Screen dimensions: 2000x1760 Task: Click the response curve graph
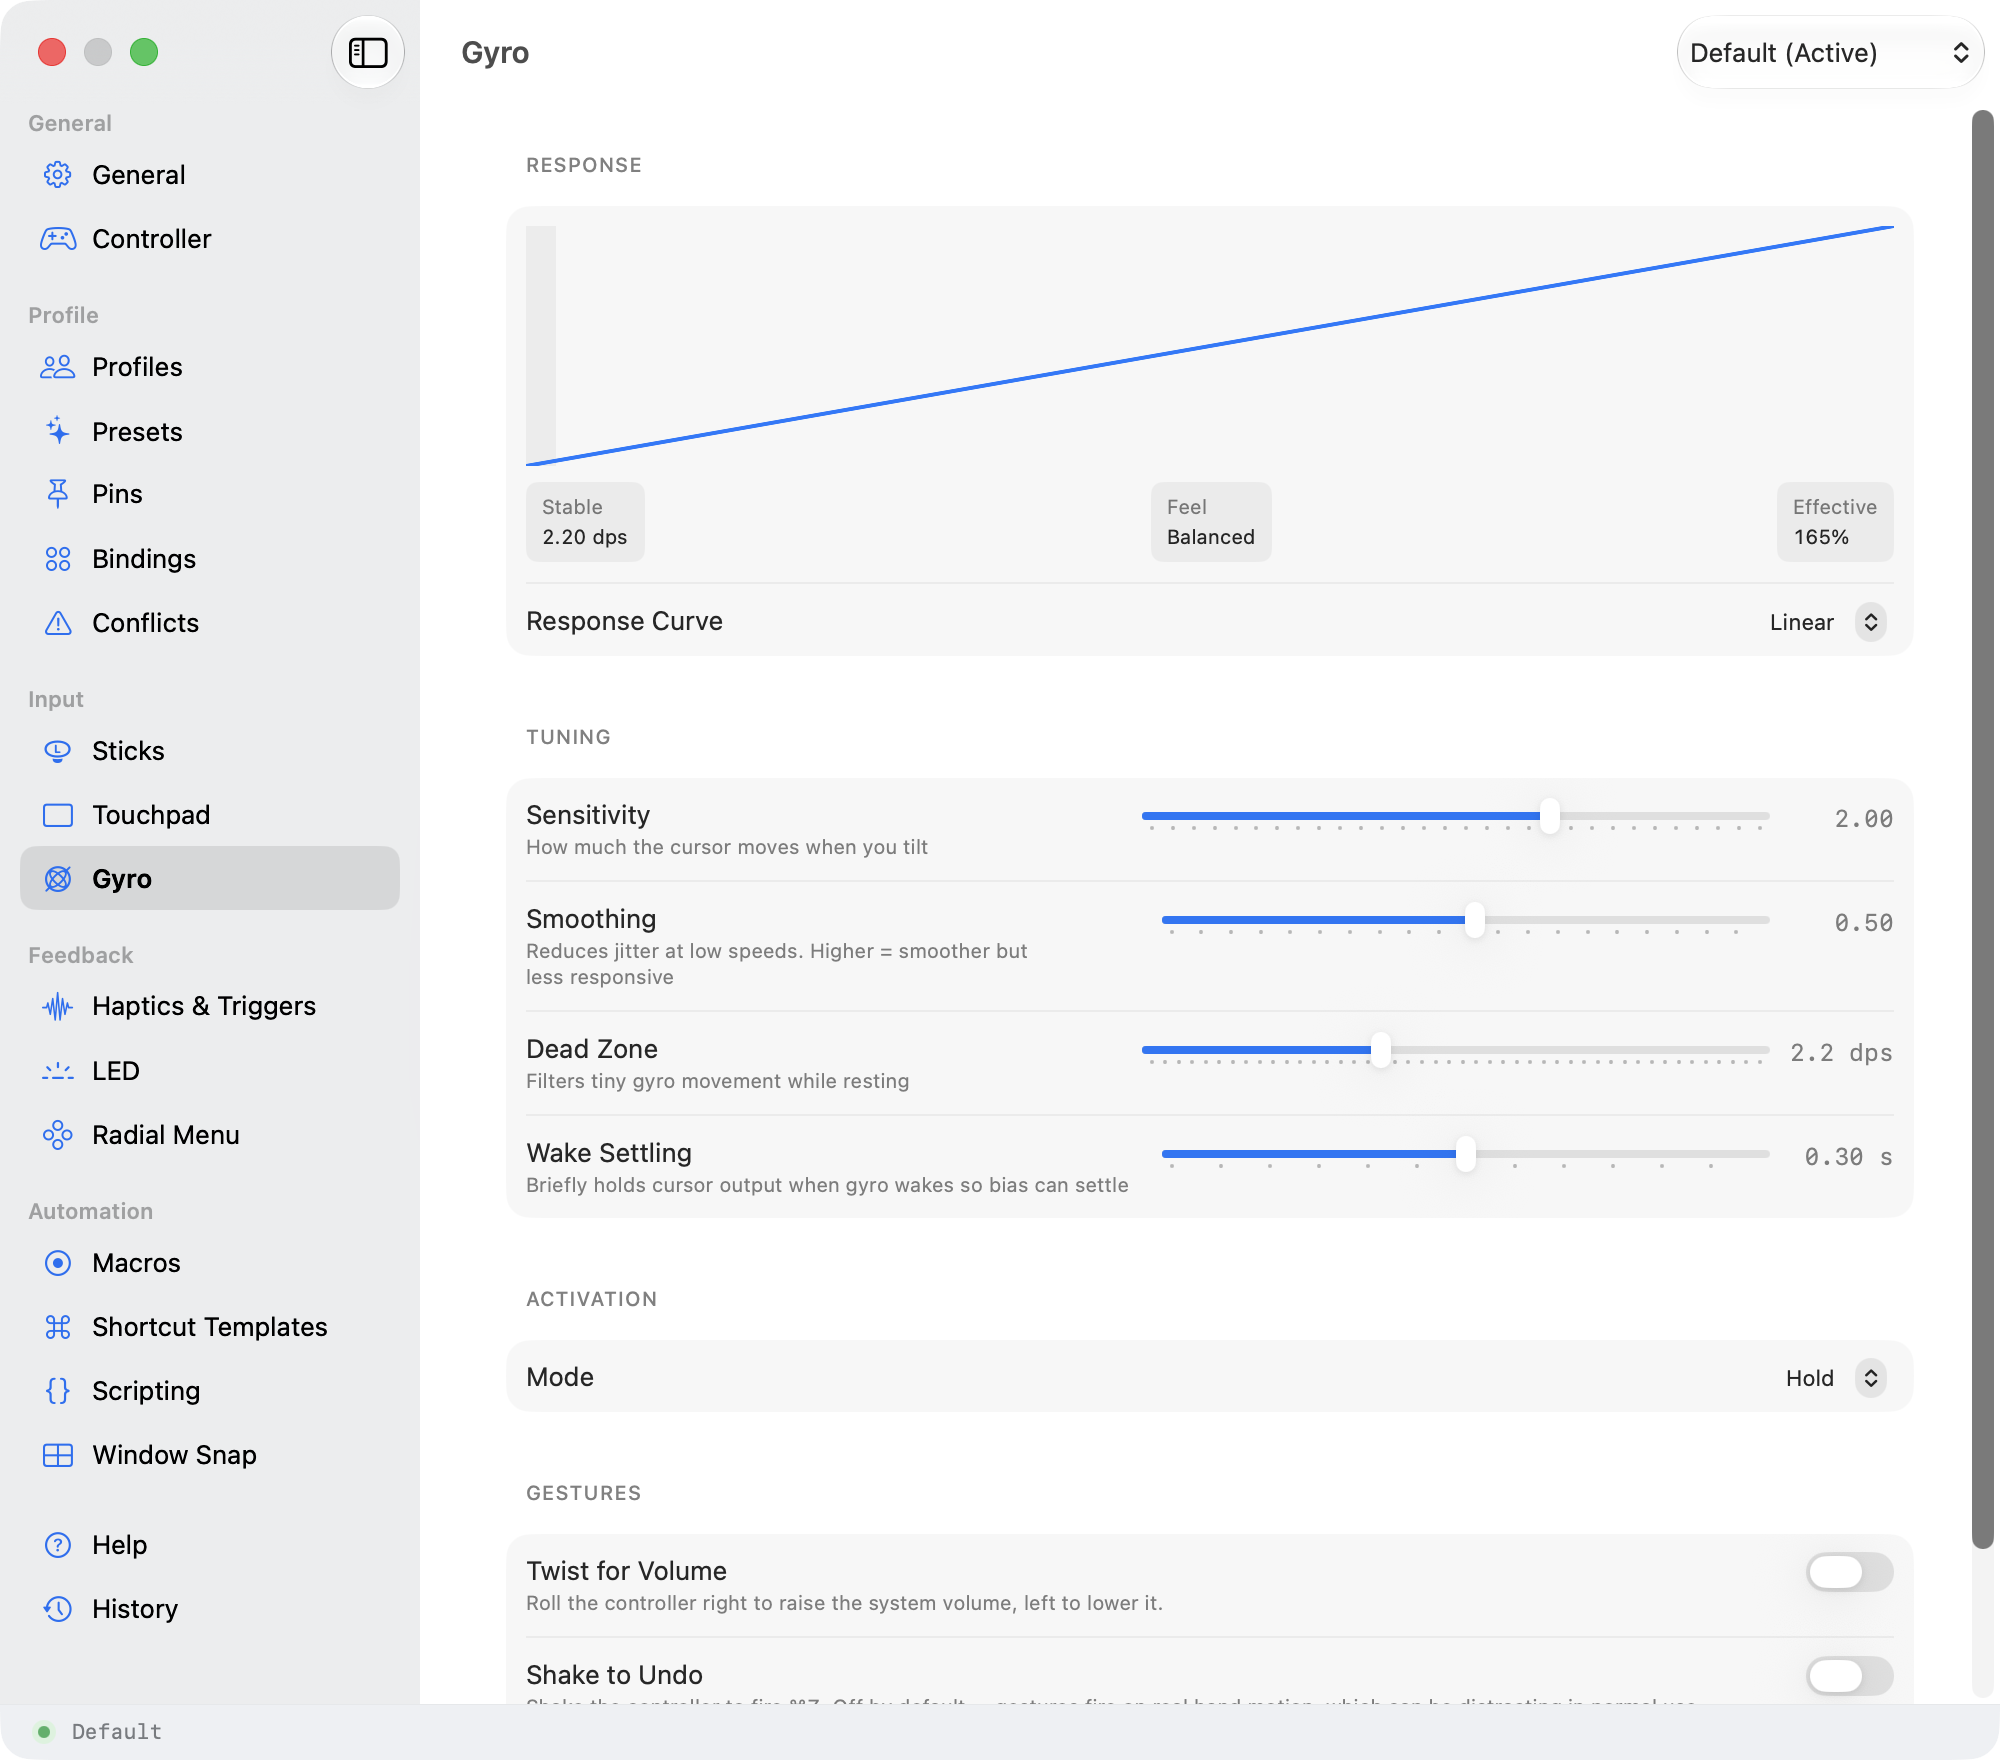(1210, 346)
